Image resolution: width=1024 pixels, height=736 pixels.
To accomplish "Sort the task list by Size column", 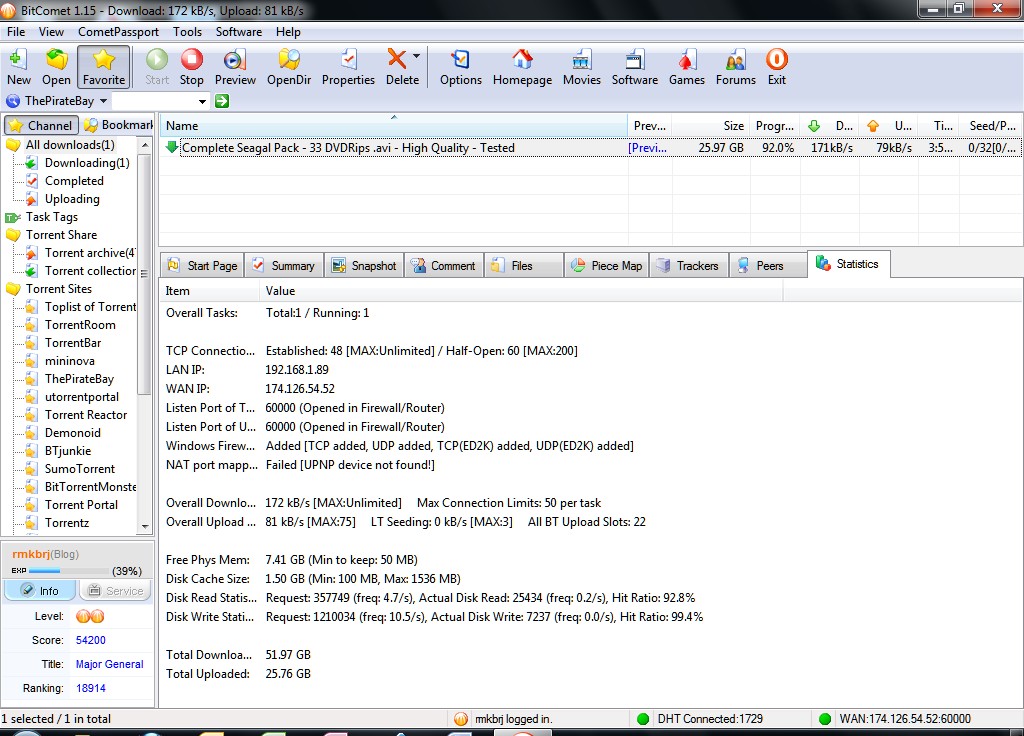I will [x=711, y=125].
